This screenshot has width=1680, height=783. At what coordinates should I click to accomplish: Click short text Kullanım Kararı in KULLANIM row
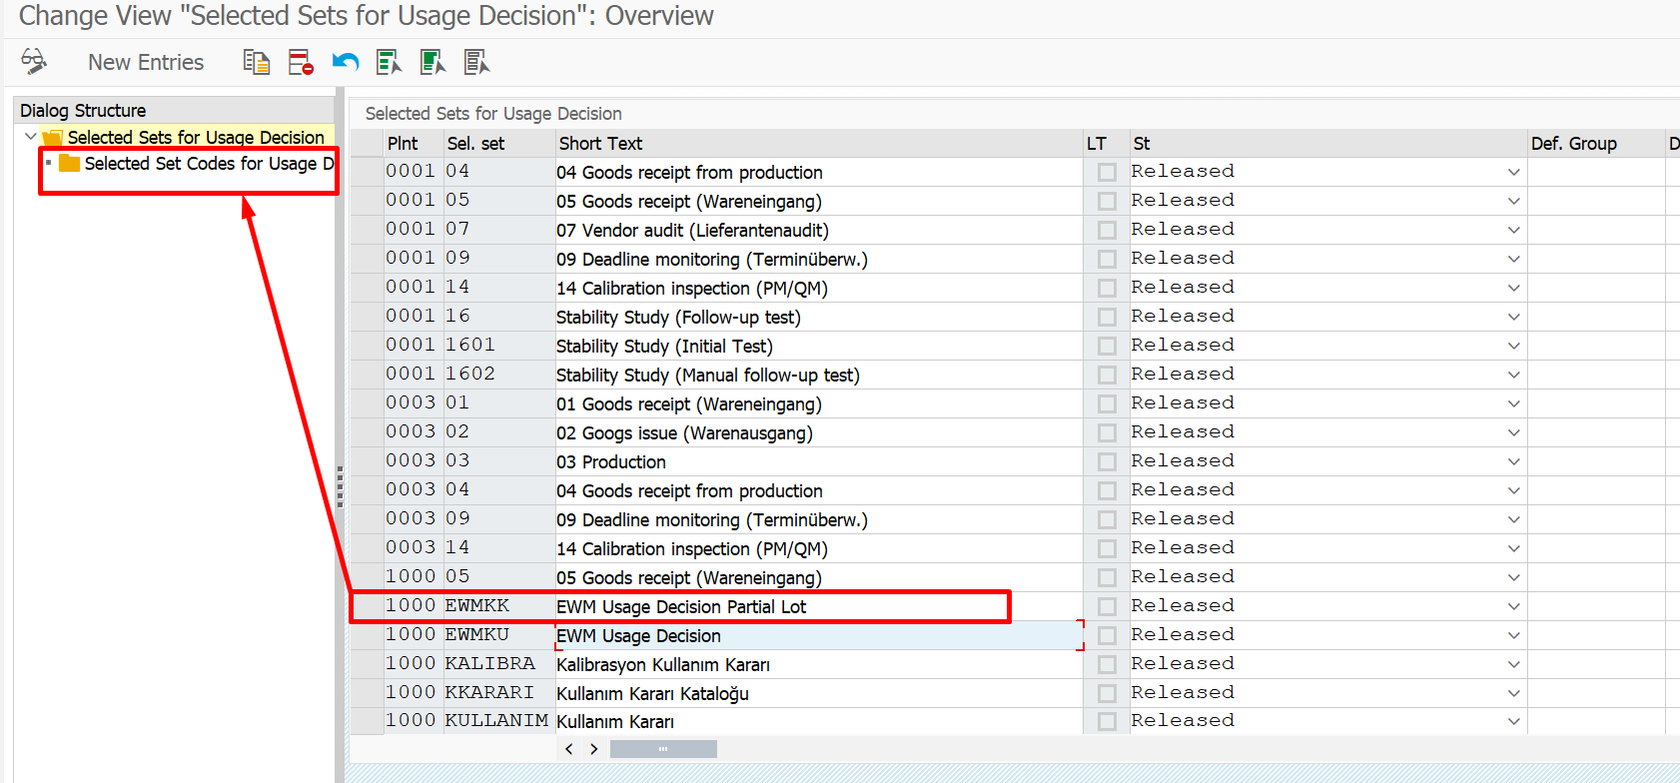pyautogui.click(x=615, y=722)
